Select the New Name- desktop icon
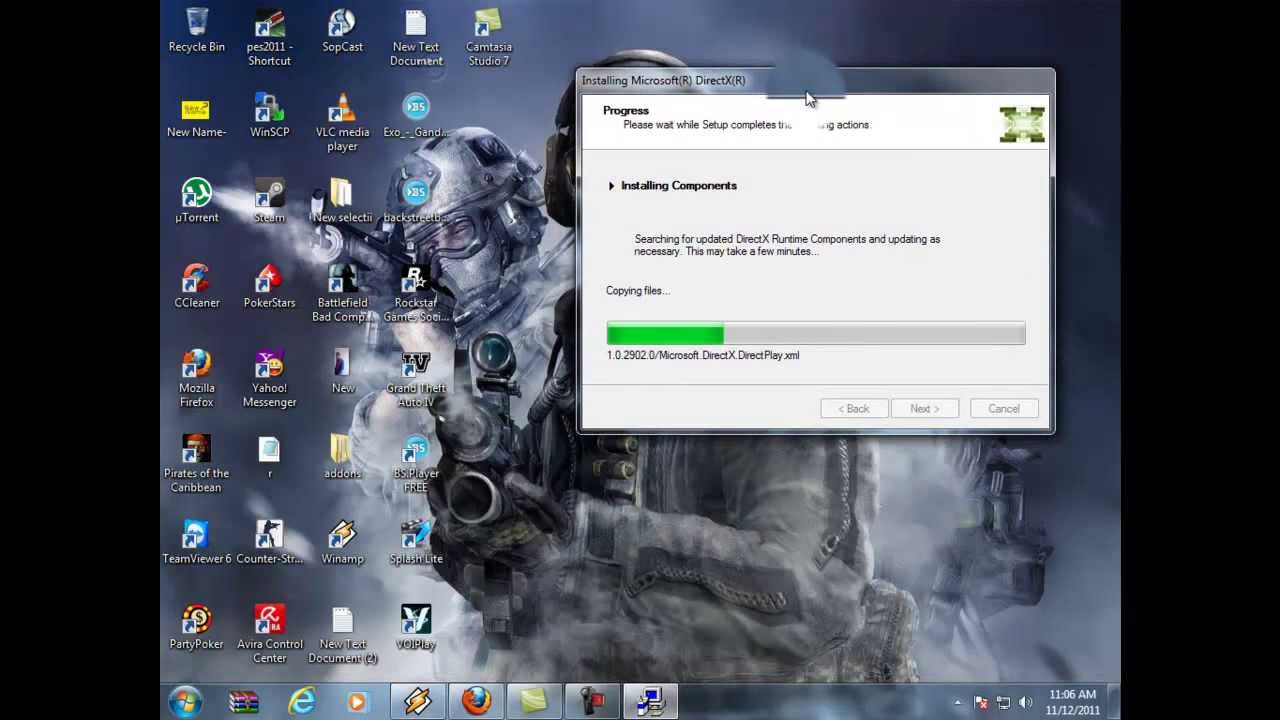 click(x=196, y=117)
